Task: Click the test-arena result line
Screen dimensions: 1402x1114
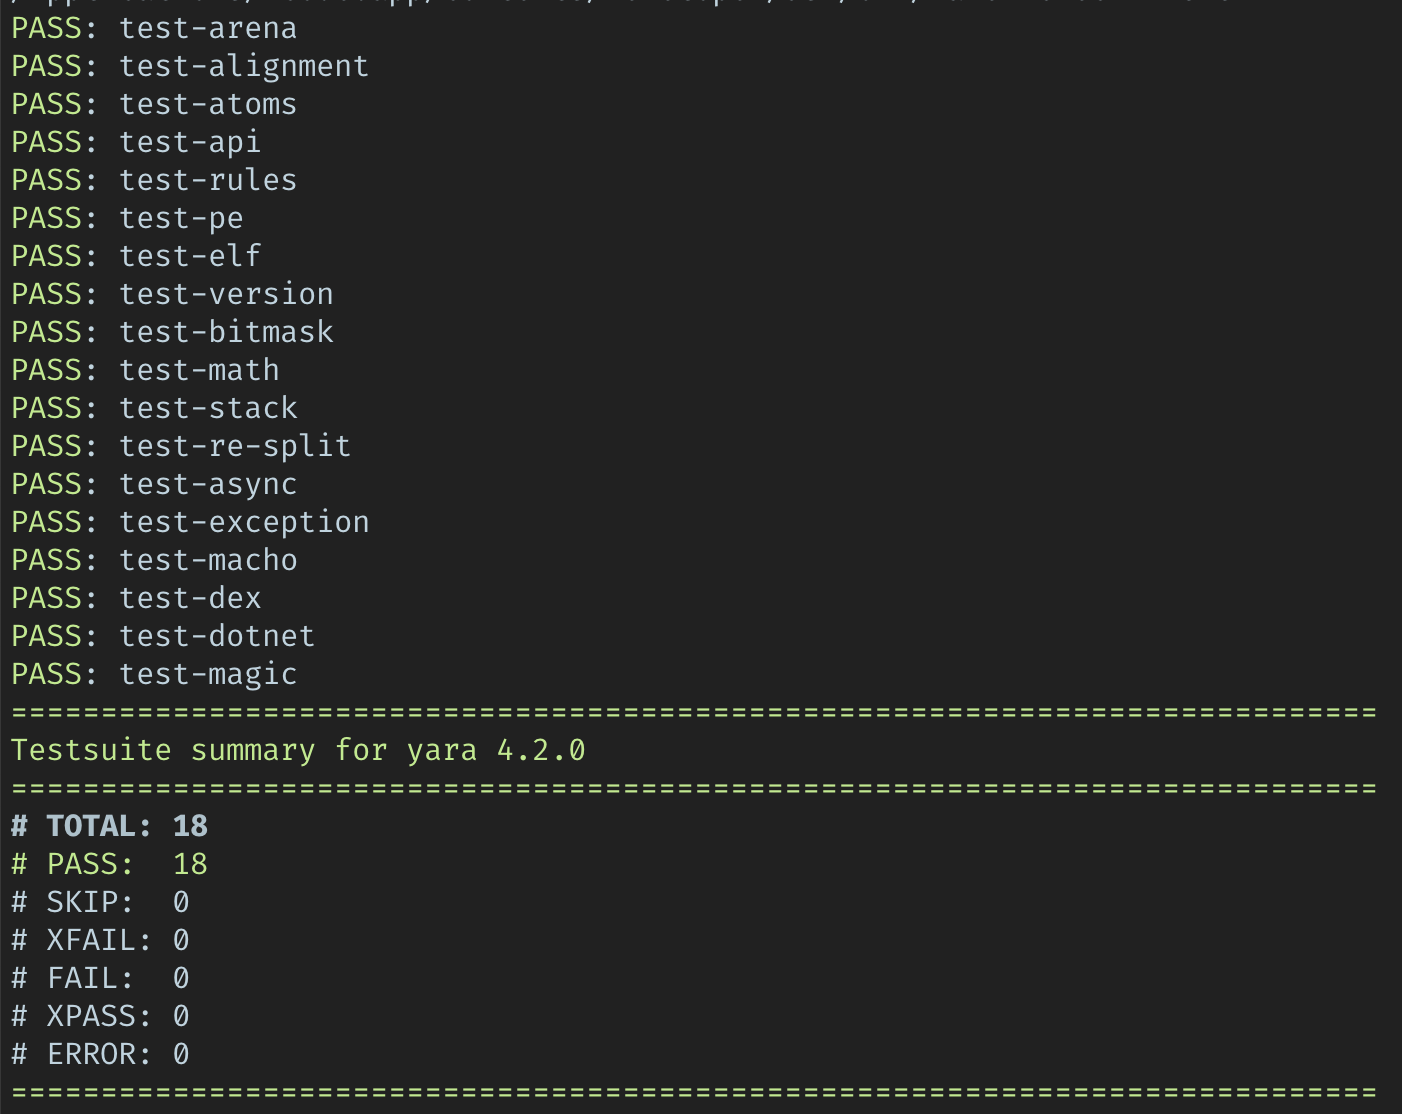Action: (x=154, y=28)
